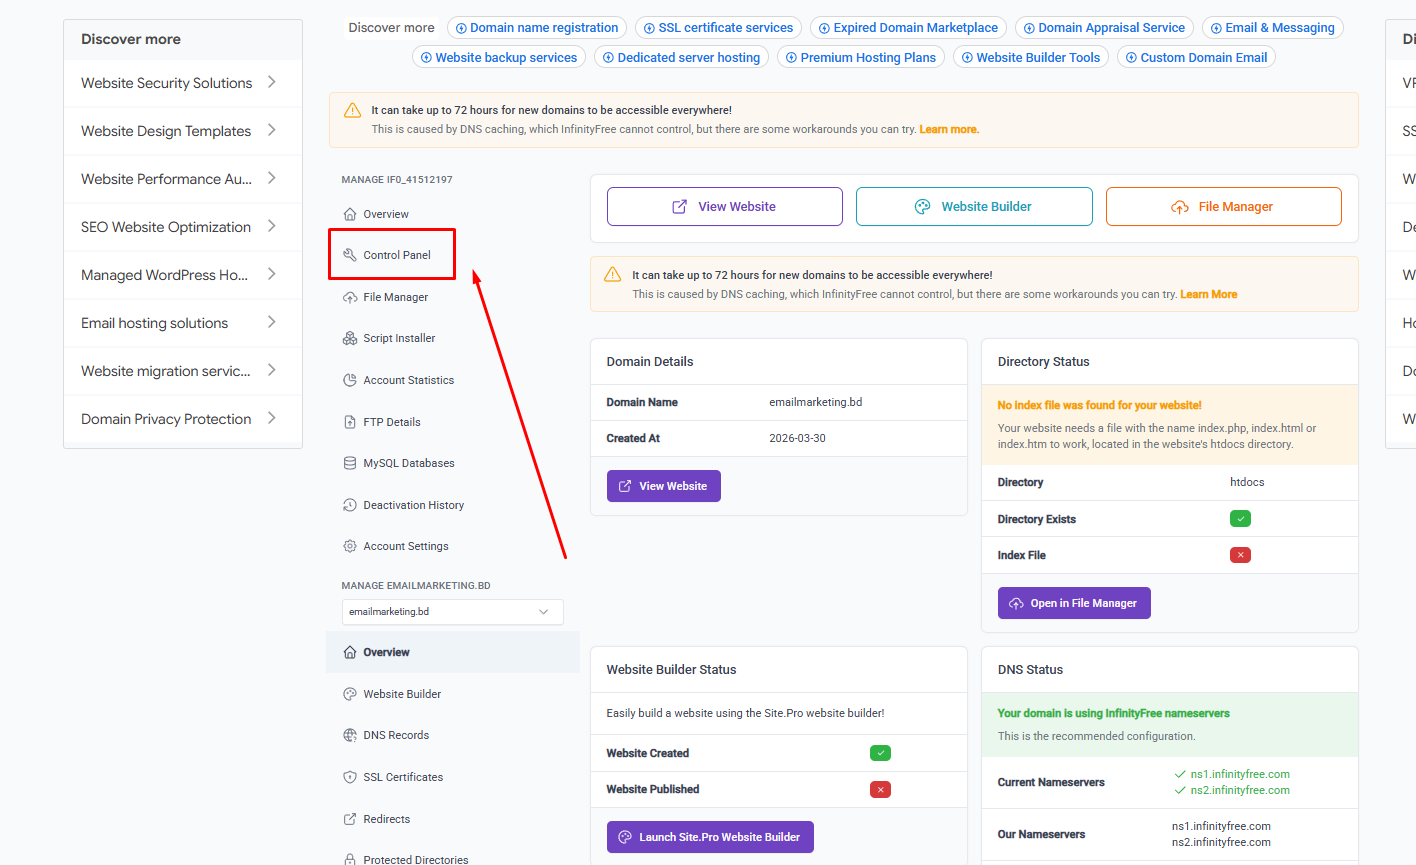
Task: Select Redirects in the domain menu
Action: point(386,819)
